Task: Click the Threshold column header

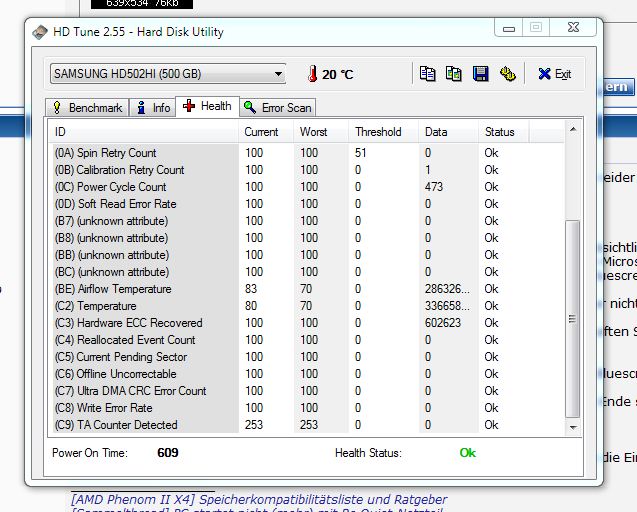Action: pos(383,132)
